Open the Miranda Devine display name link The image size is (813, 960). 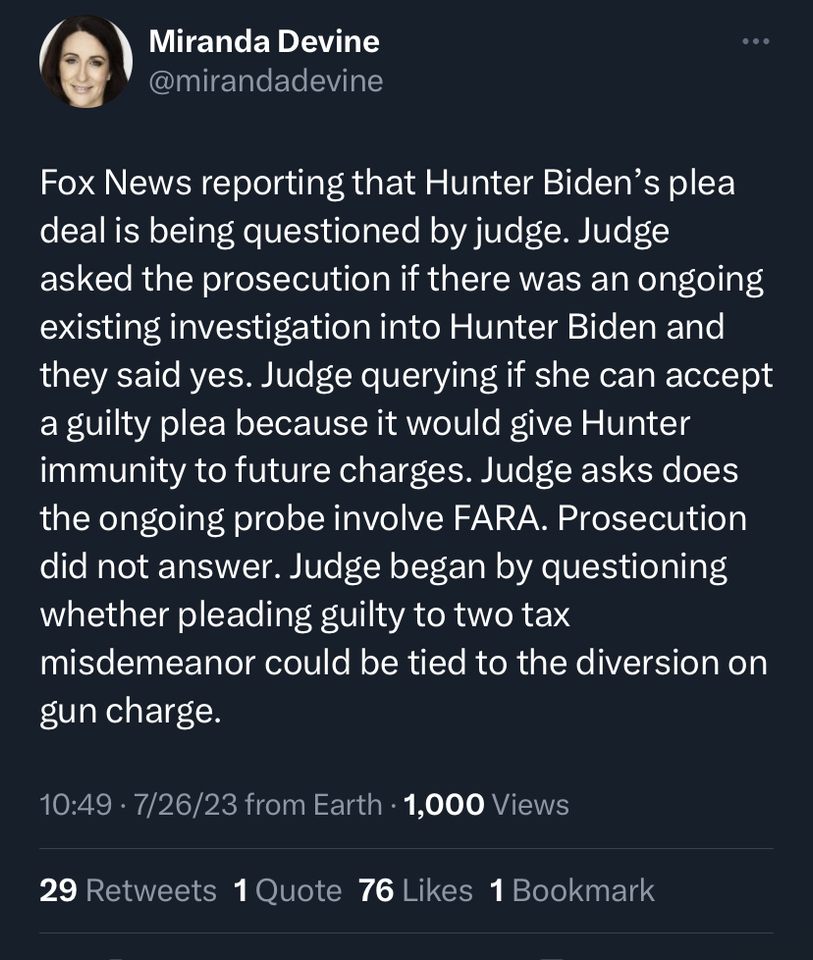tap(264, 41)
